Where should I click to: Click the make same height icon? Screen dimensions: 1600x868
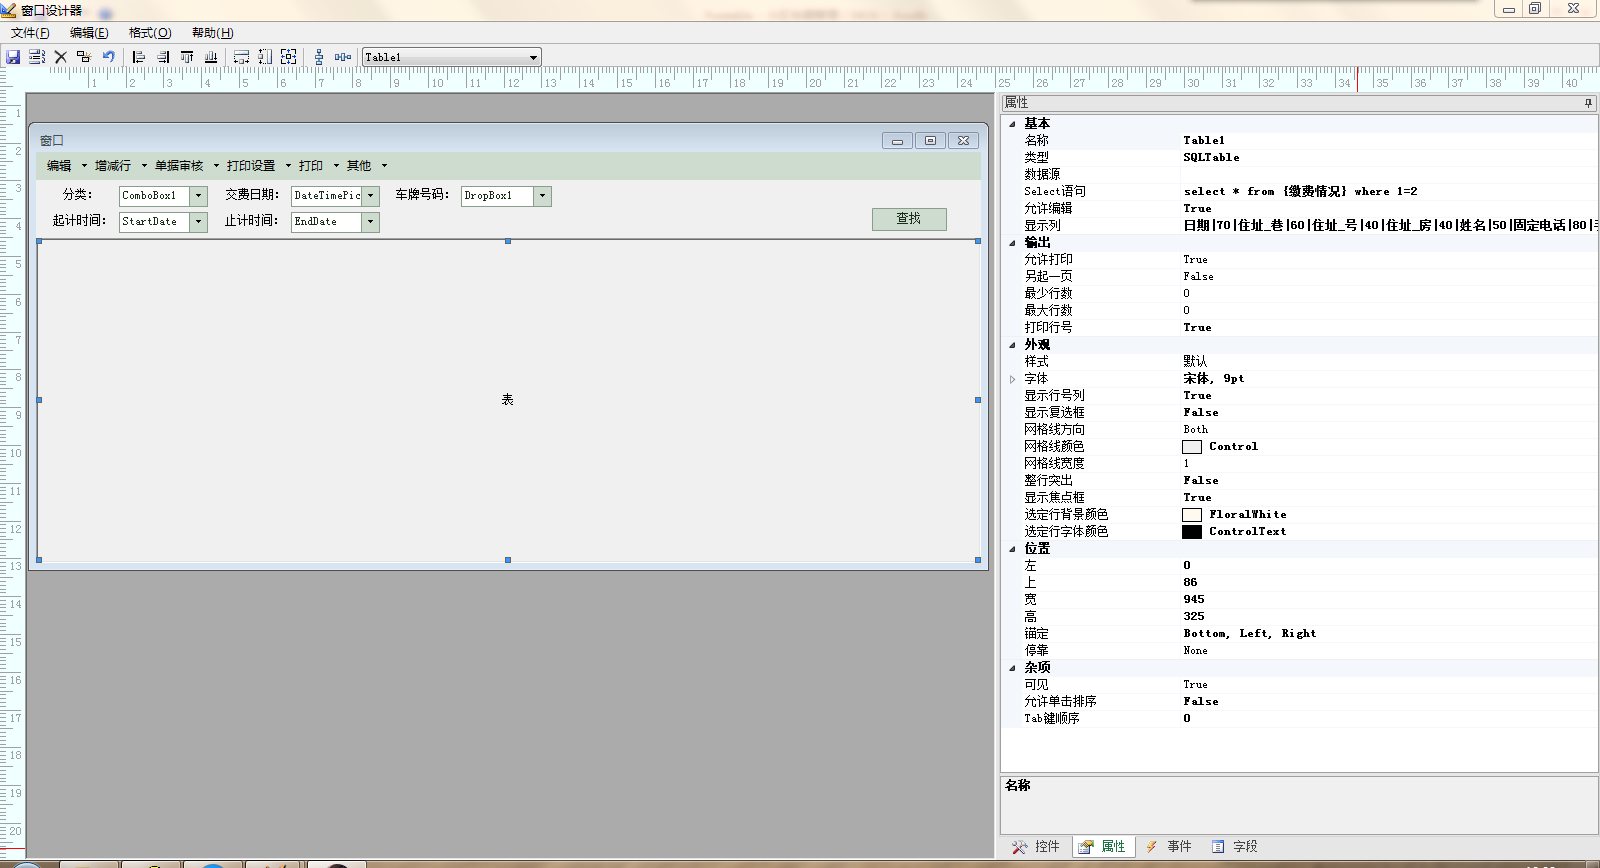click(x=265, y=57)
